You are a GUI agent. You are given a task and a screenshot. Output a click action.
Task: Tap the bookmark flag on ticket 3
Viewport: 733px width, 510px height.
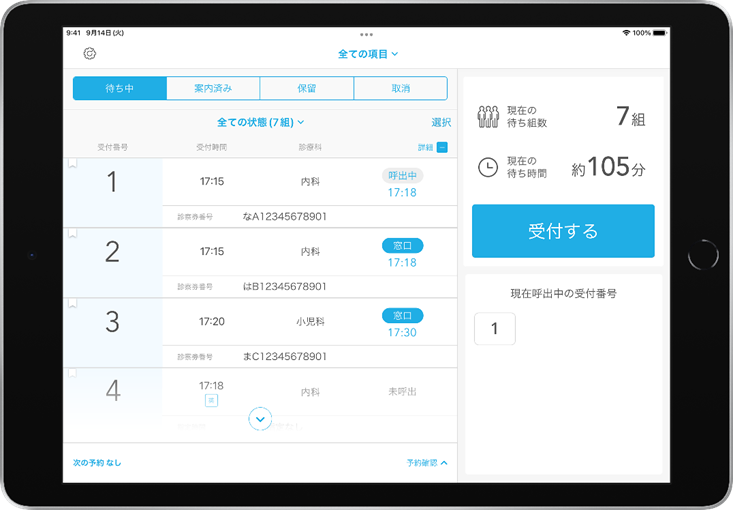(x=72, y=303)
